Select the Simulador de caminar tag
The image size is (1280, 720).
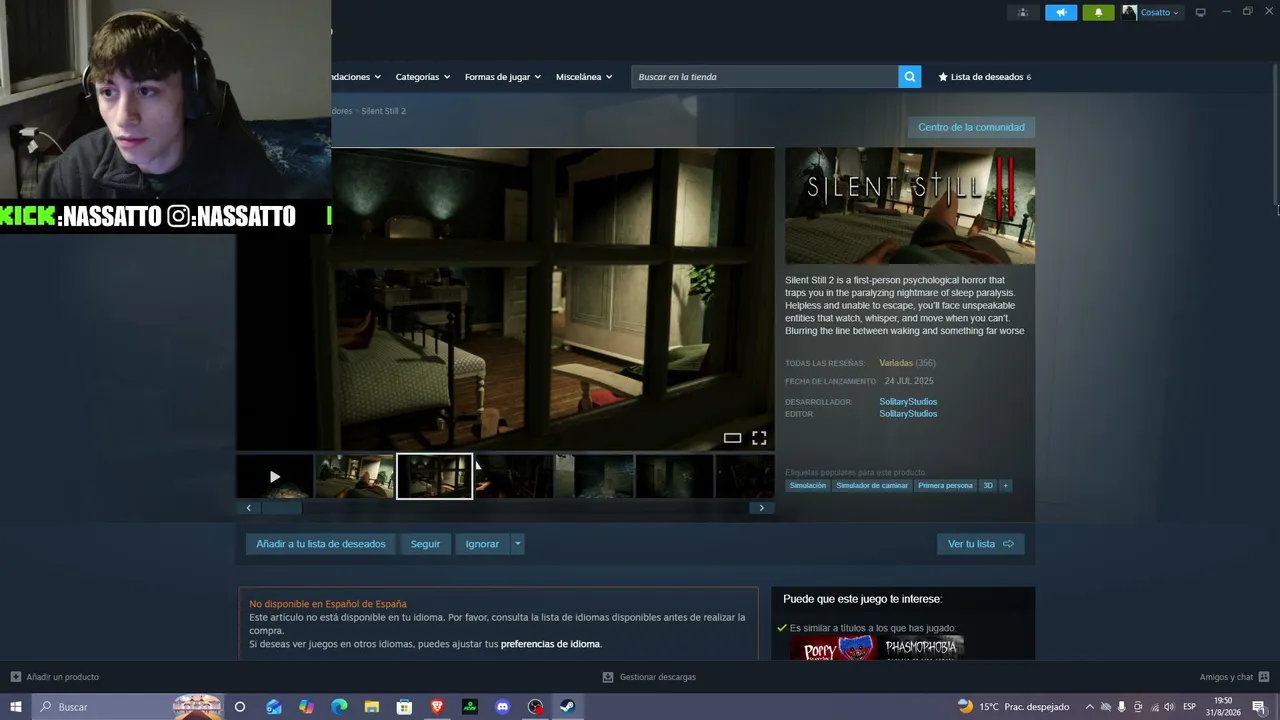click(872, 486)
